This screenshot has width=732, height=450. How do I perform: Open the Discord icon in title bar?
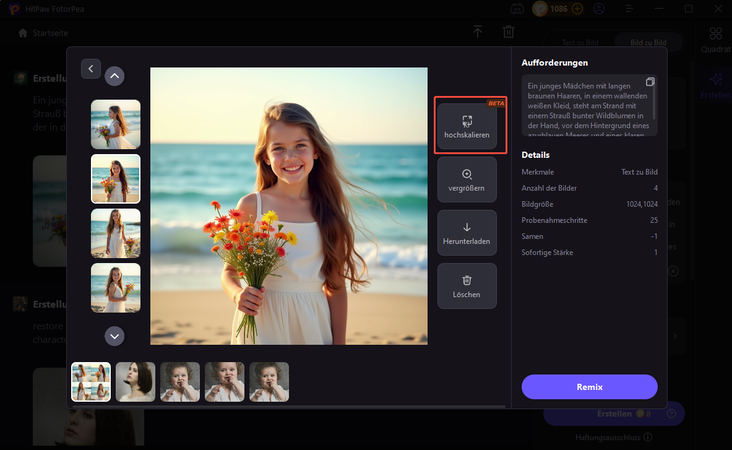pos(517,9)
